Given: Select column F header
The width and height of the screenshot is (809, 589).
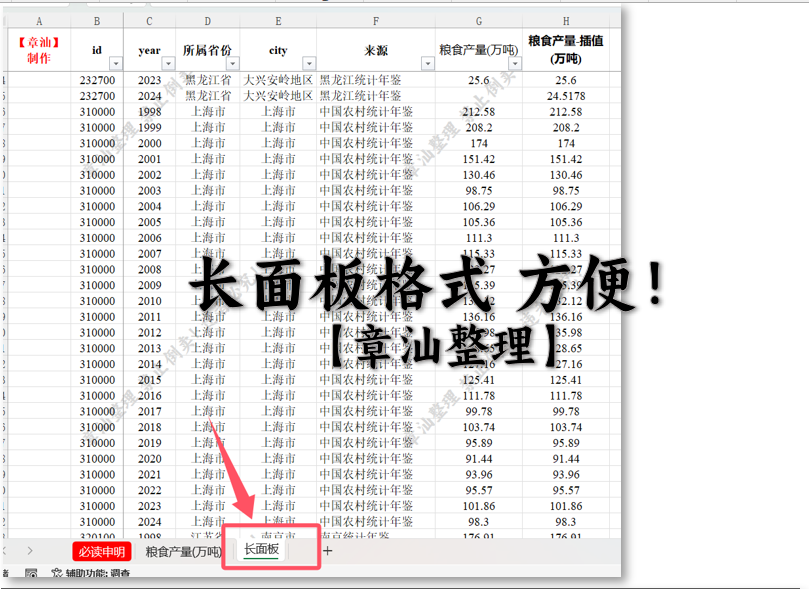Looking at the screenshot, I should [376, 21].
